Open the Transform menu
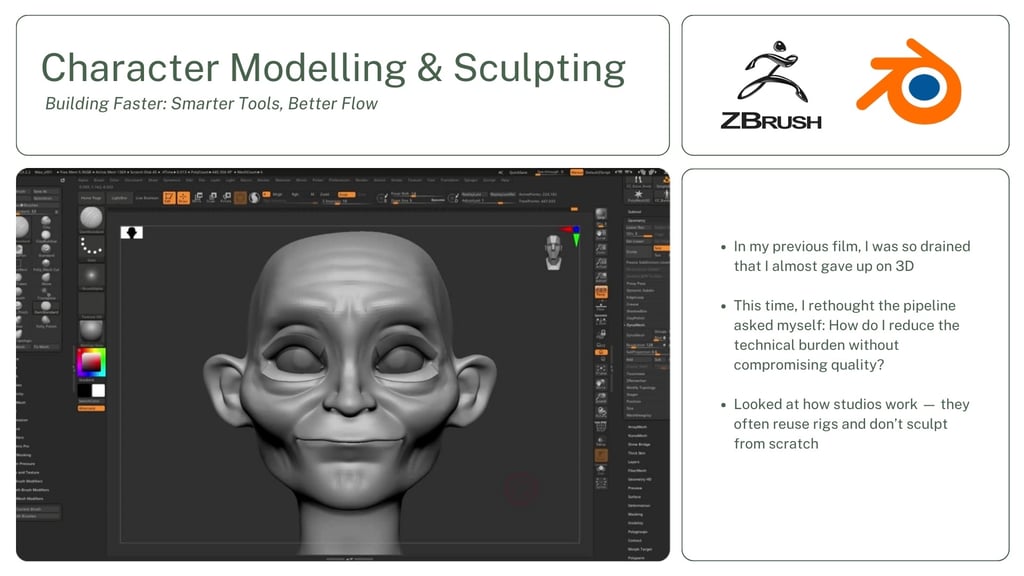1024x576 pixels. coord(449,180)
